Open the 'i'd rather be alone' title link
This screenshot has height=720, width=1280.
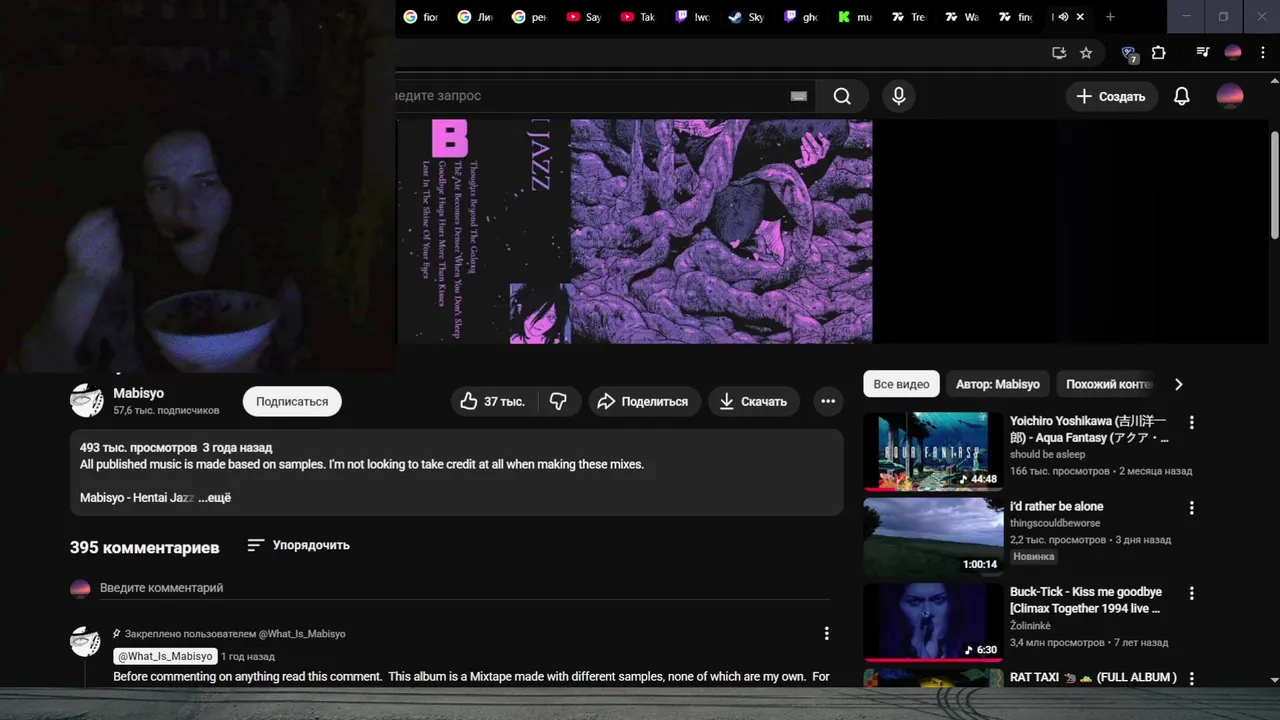(x=1057, y=507)
